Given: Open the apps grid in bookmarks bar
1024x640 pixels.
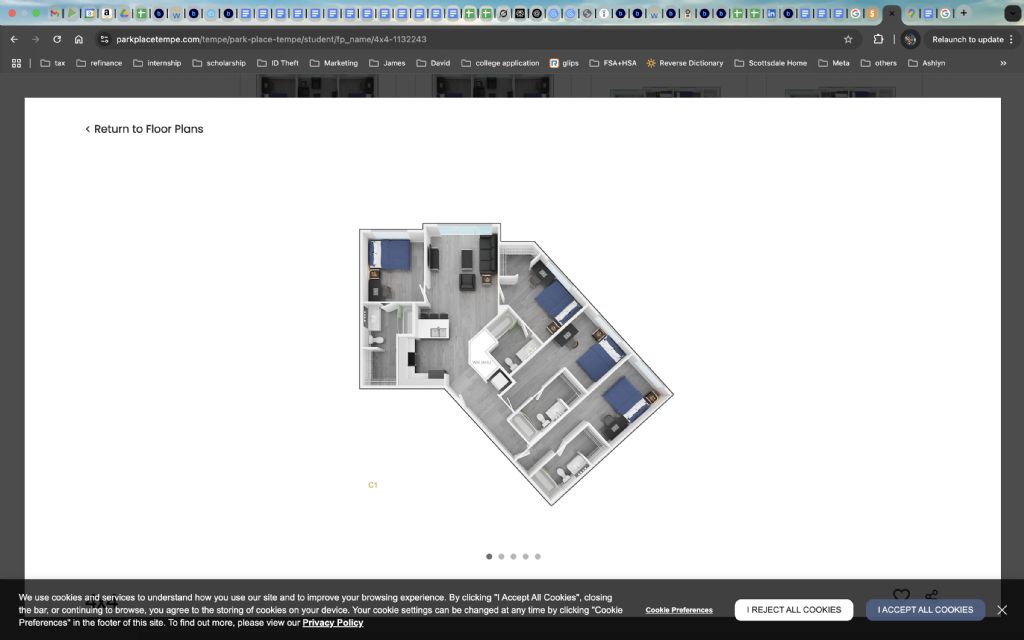Looking at the screenshot, I should click(x=16, y=63).
